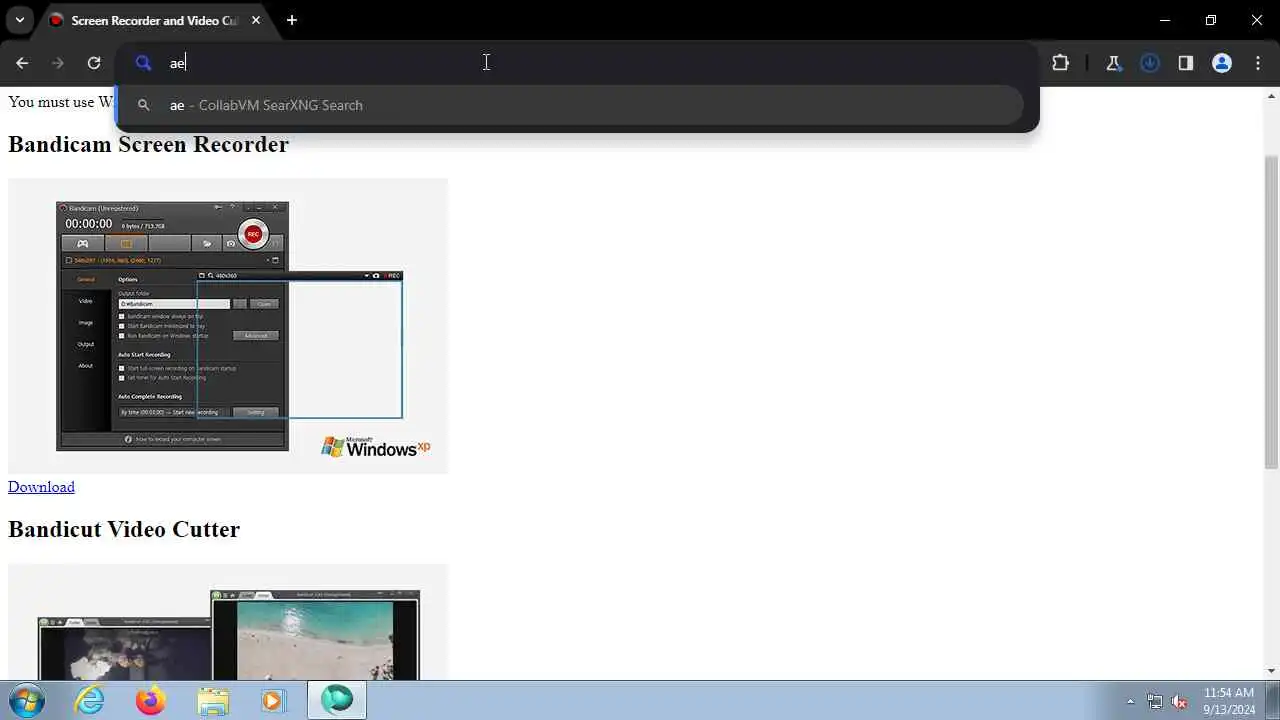
Task: Open the profile avatar icon
Action: tap(1222, 63)
